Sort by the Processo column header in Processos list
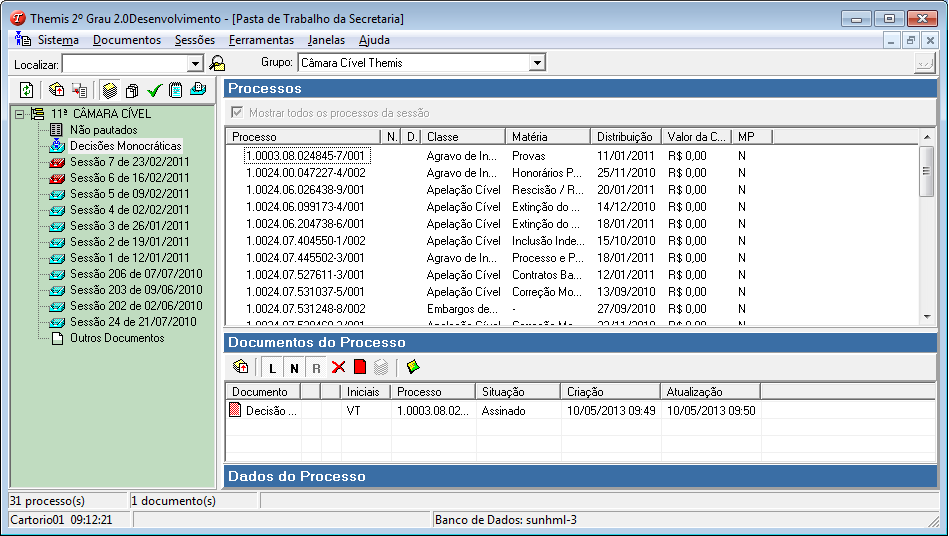Image resolution: width=949 pixels, height=536 pixels. click(x=303, y=137)
